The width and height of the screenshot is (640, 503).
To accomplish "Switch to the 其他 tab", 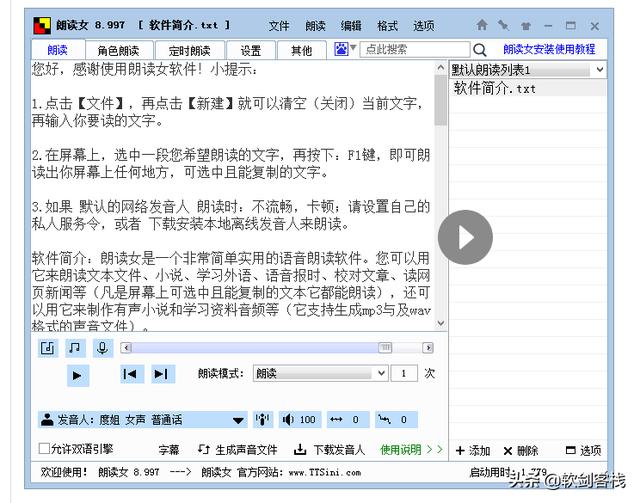I will click(302, 50).
